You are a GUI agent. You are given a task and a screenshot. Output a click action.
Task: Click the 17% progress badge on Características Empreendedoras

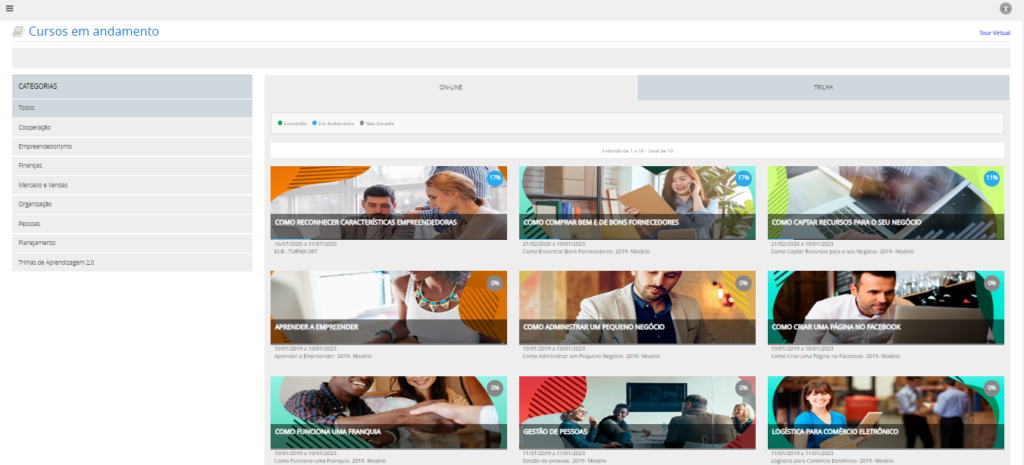494,178
